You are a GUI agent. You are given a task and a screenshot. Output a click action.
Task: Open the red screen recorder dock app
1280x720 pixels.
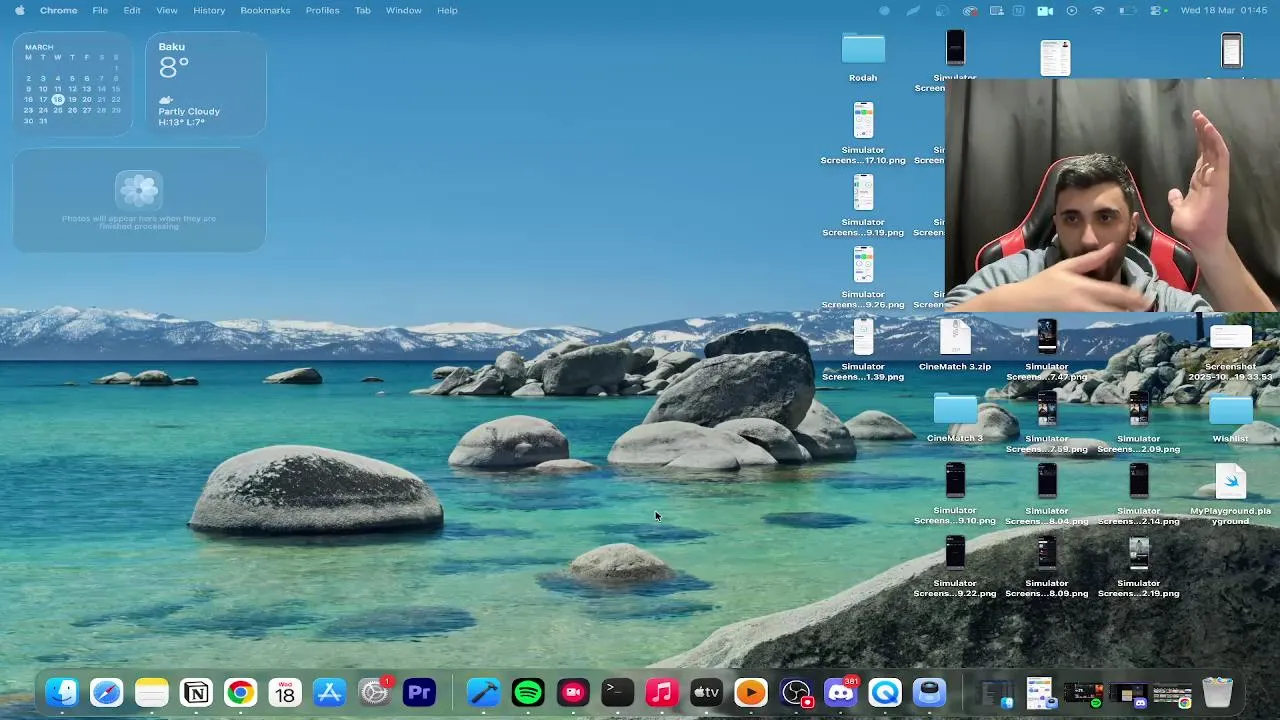coord(573,692)
